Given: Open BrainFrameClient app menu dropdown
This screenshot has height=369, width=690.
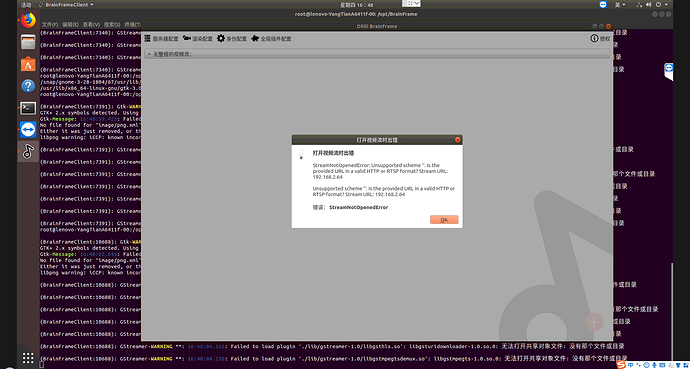Looking at the screenshot, I should 66,4.
